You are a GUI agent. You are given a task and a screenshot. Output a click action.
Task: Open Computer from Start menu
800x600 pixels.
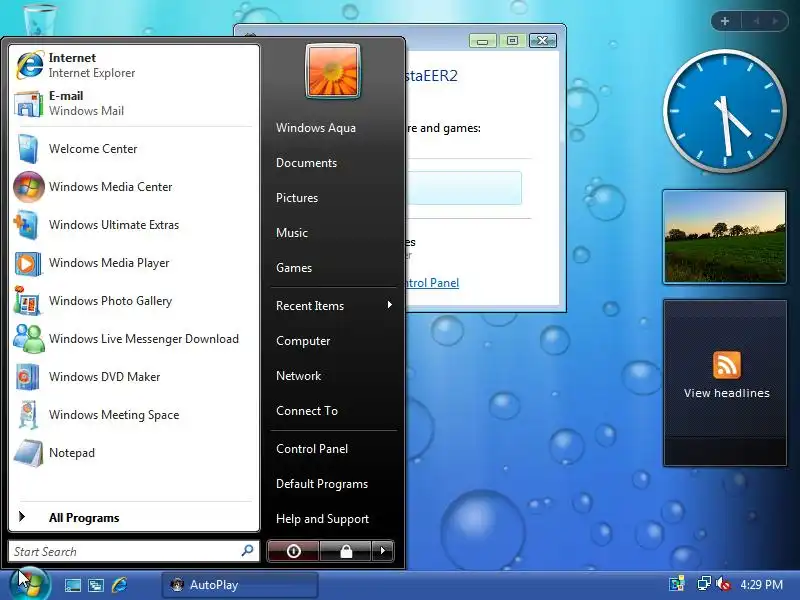click(303, 341)
